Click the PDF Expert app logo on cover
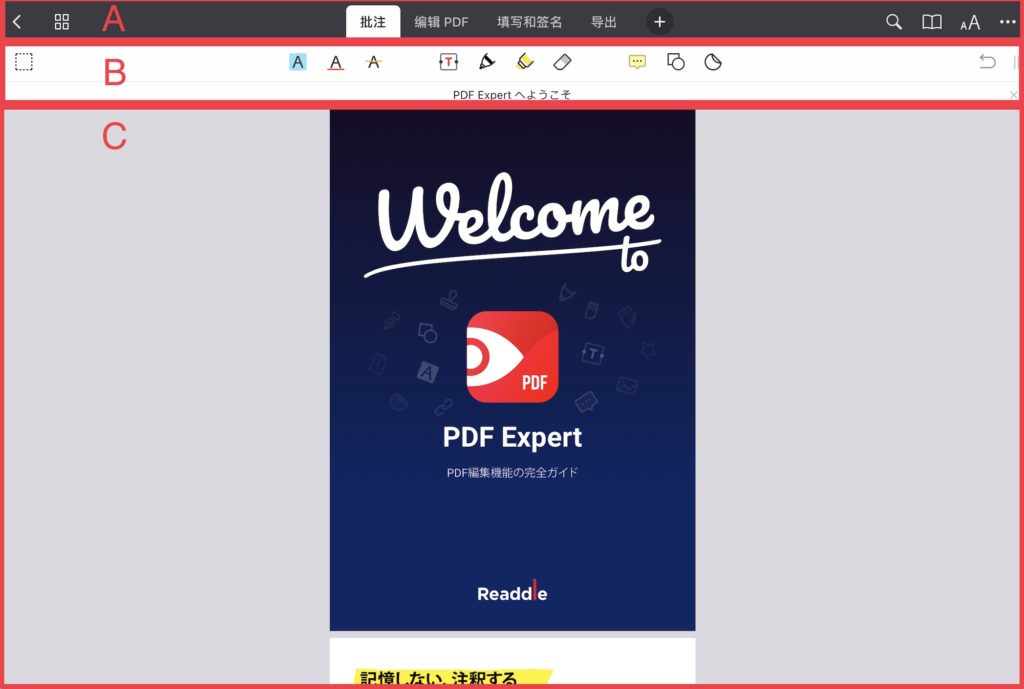The height and width of the screenshot is (689, 1024). point(513,357)
